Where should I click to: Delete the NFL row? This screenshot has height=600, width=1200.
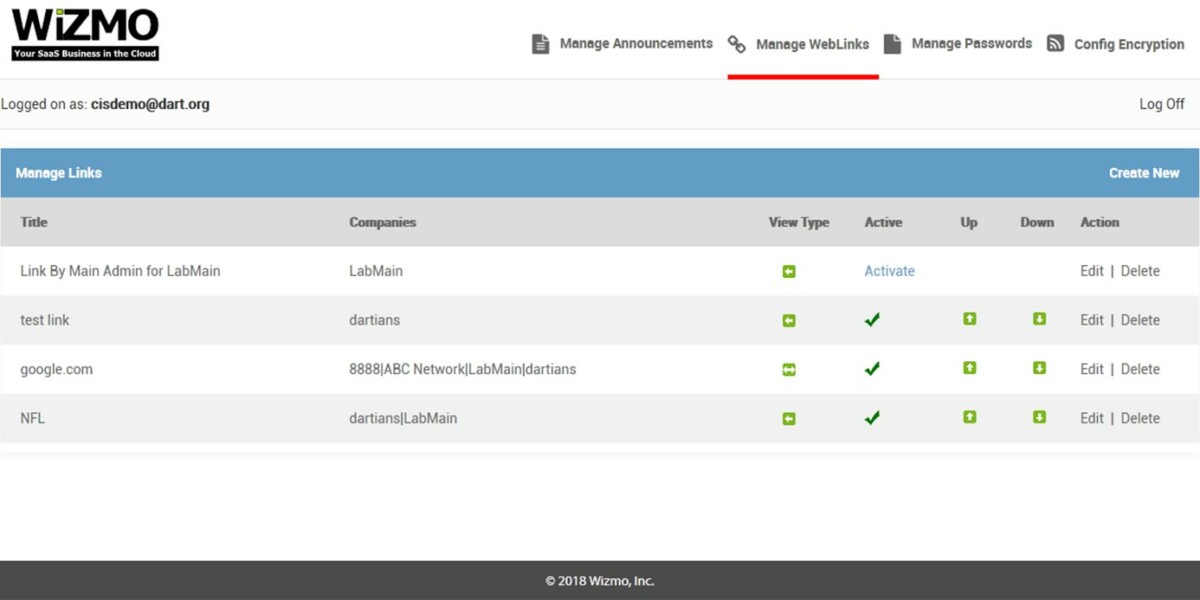click(x=1140, y=418)
